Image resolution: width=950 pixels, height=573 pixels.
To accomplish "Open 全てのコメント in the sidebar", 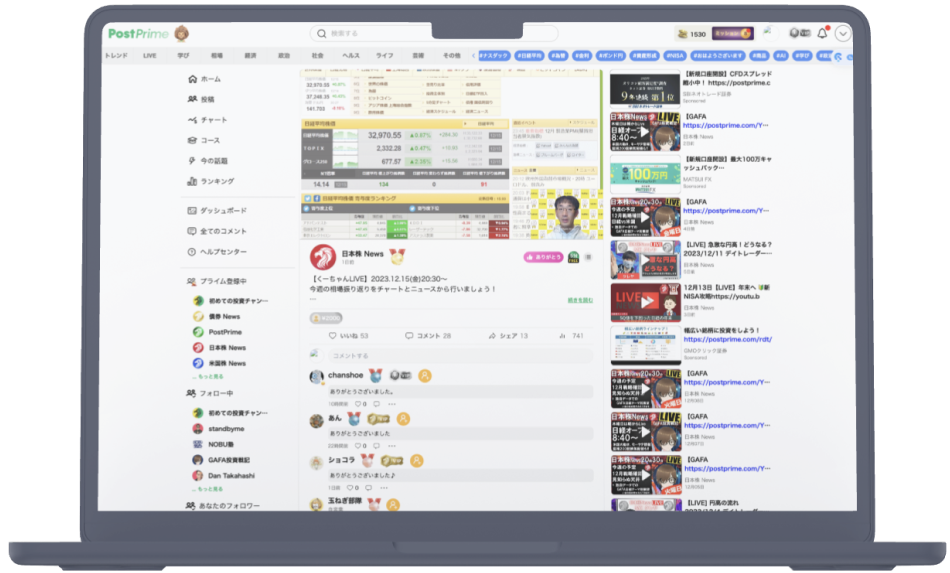I will pos(217,231).
